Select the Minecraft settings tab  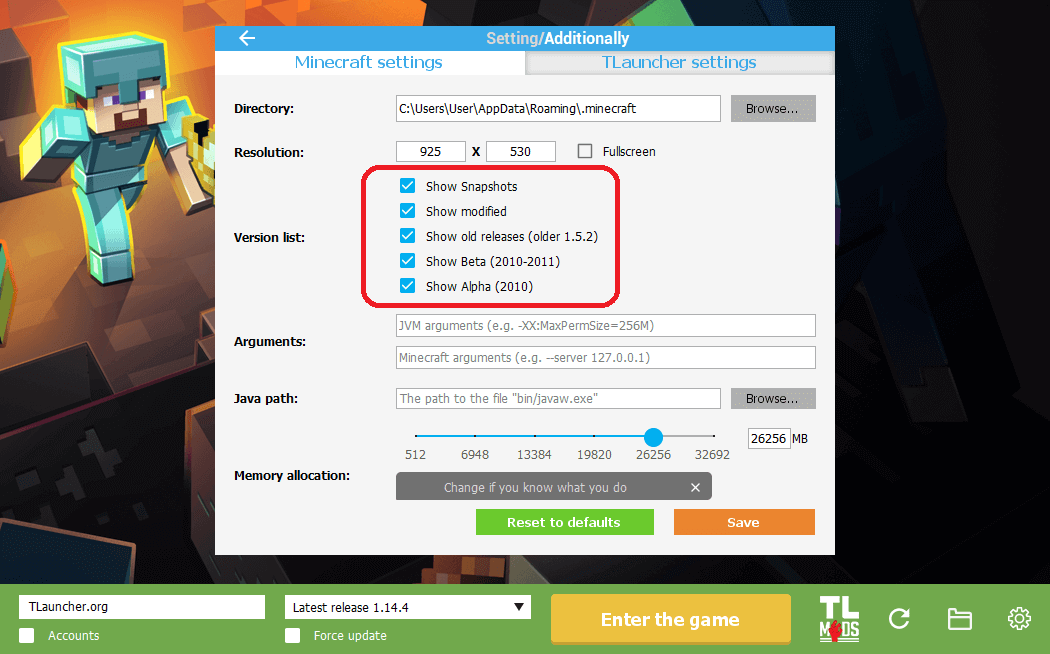pos(368,61)
